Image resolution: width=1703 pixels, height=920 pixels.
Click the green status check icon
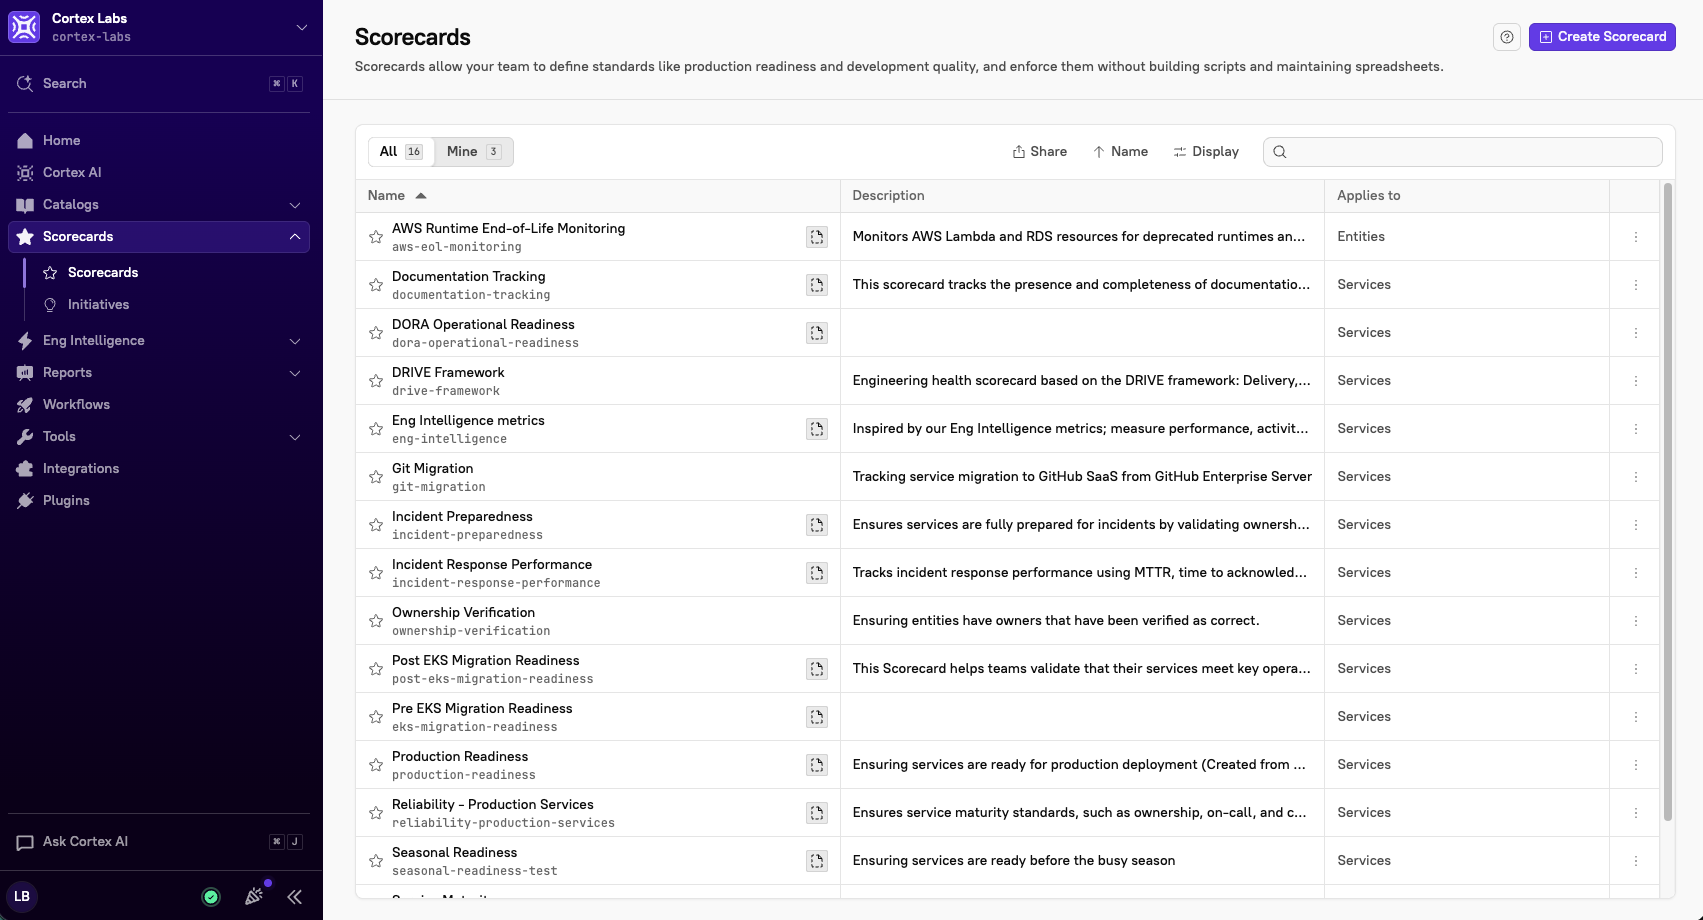(x=211, y=897)
